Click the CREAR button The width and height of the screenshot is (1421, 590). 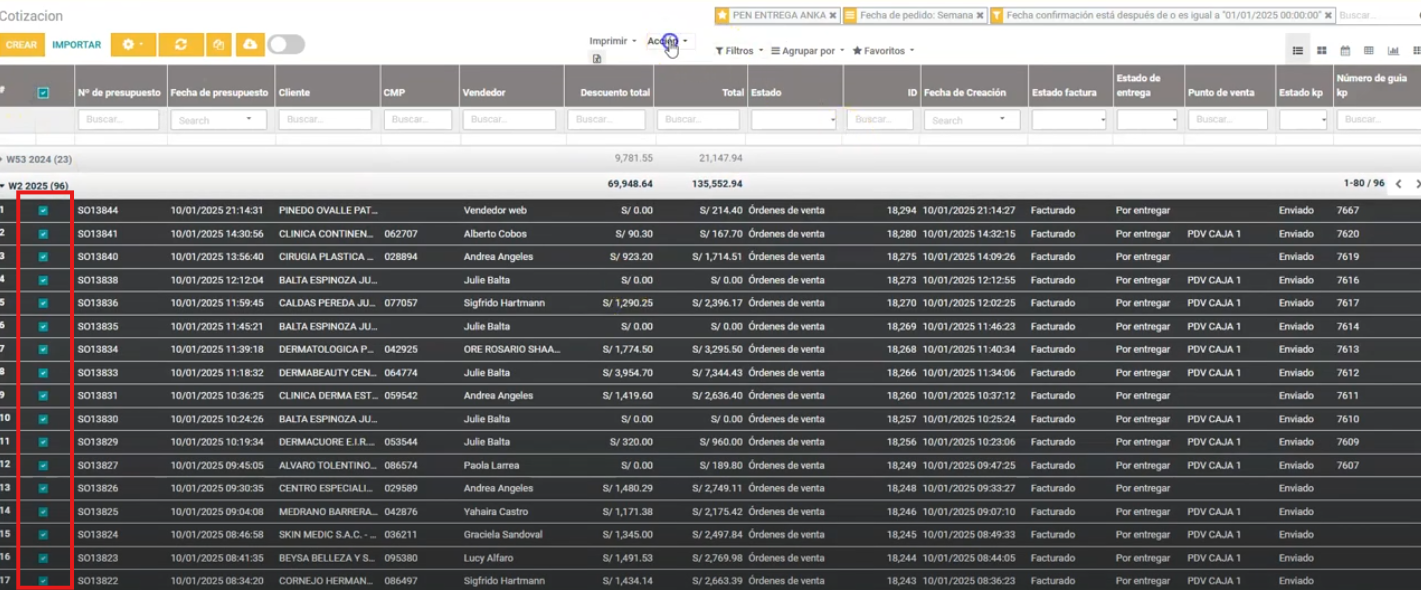click(21, 45)
